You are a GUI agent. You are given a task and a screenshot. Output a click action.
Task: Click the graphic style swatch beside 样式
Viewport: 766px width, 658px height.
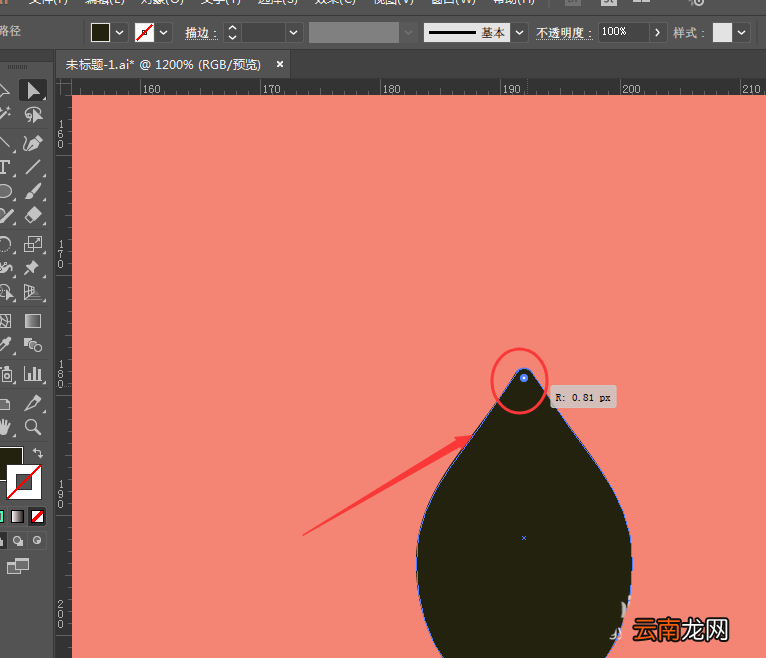(723, 33)
